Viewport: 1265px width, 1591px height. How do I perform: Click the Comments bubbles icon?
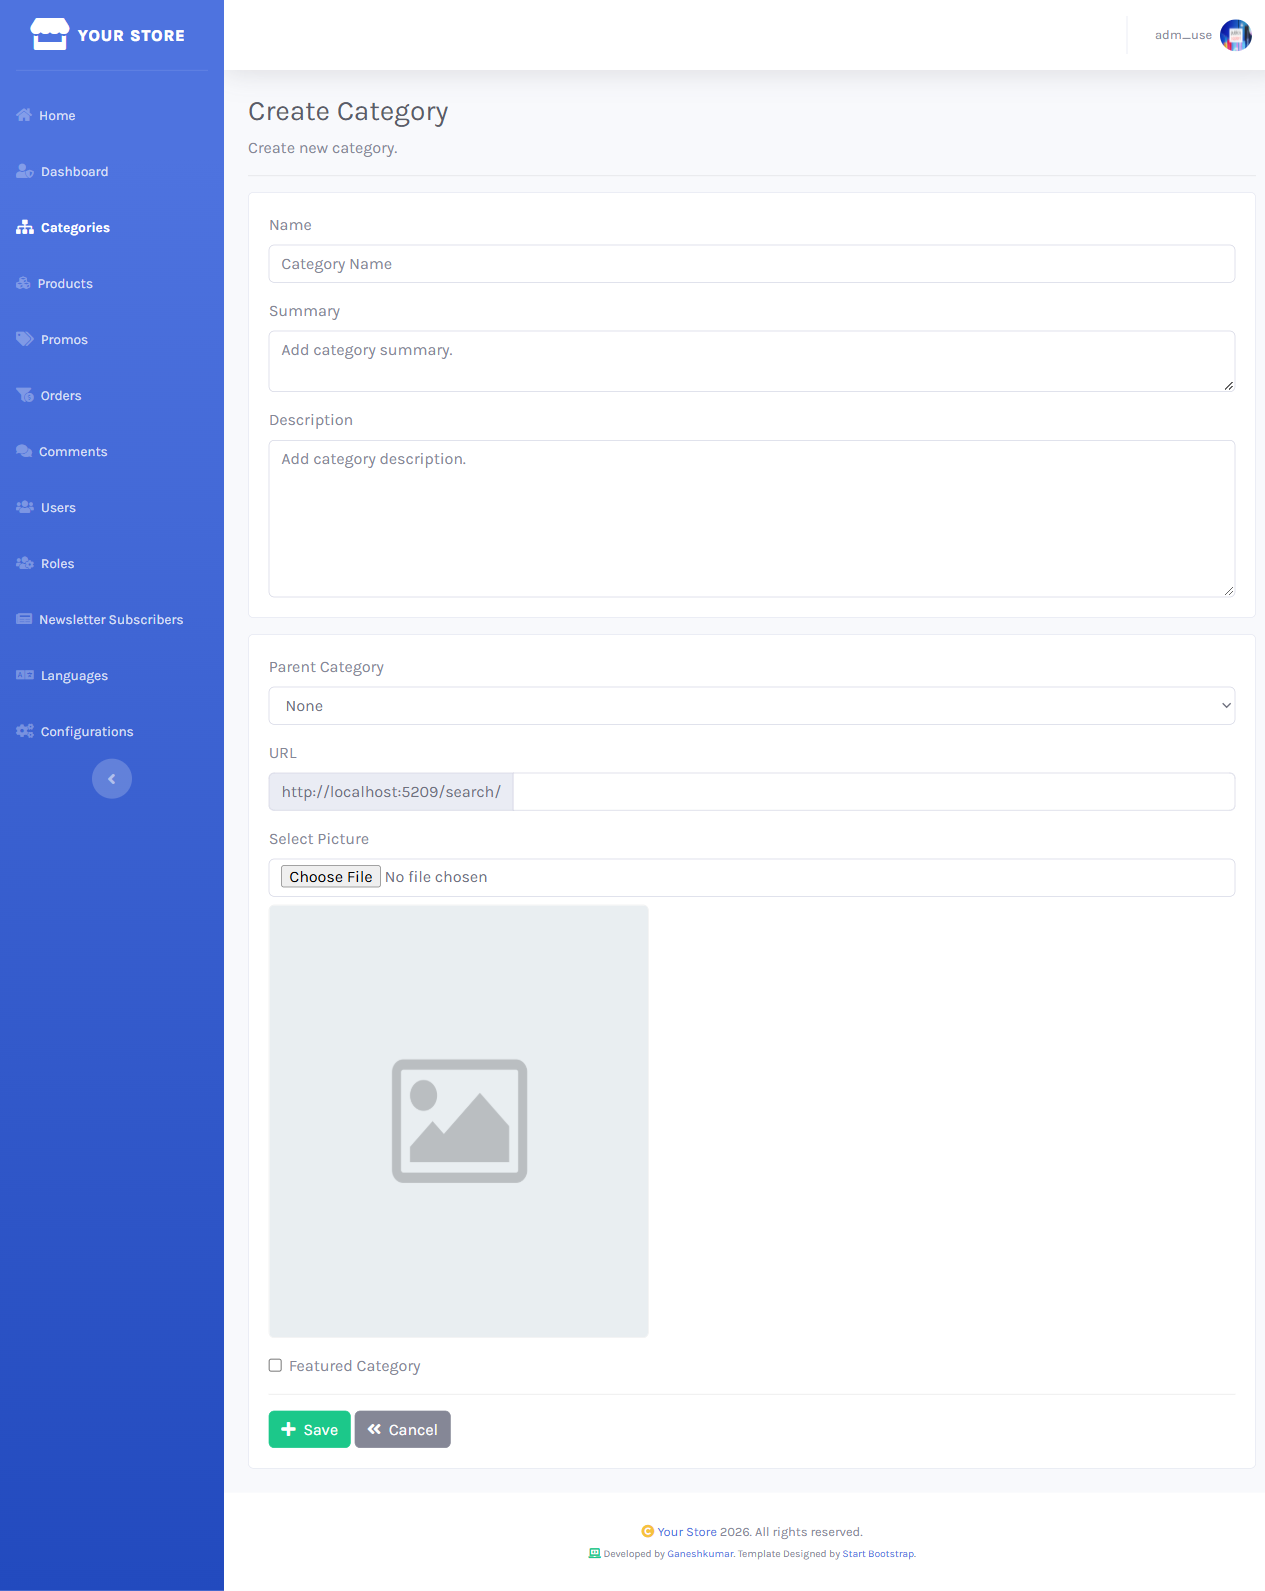pyautogui.click(x=24, y=451)
